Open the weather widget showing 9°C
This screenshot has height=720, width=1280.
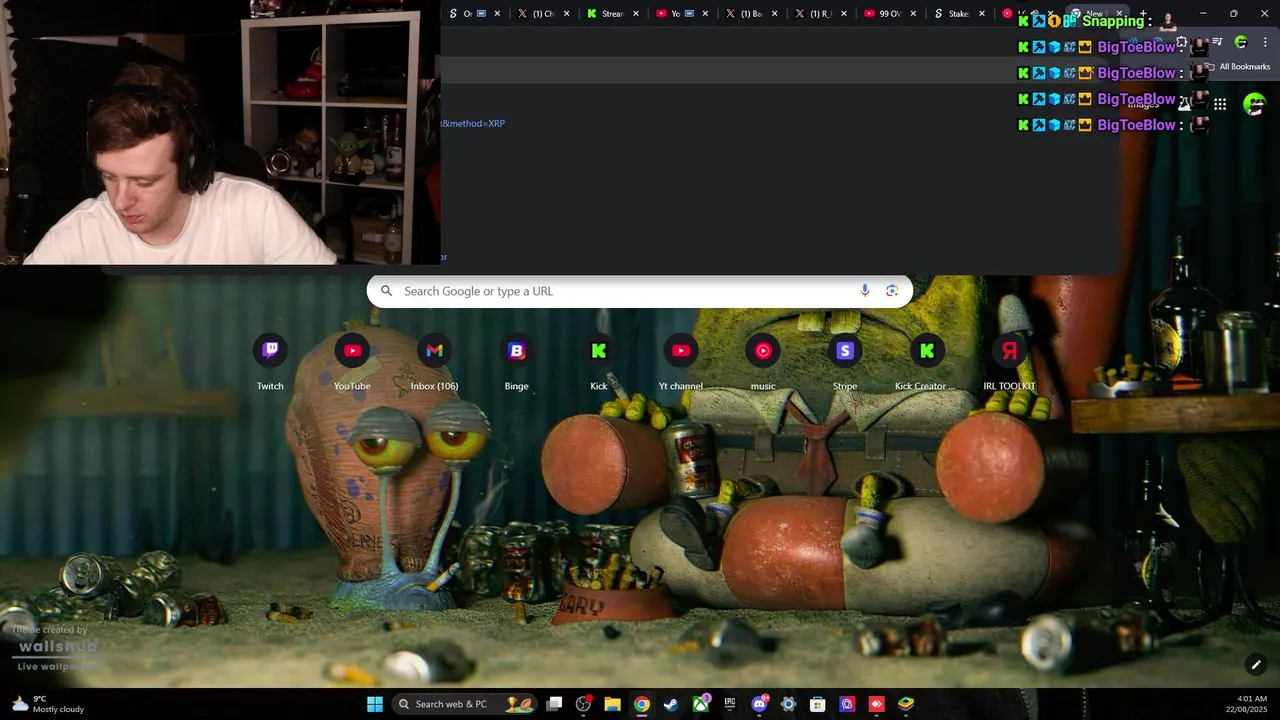click(47, 704)
